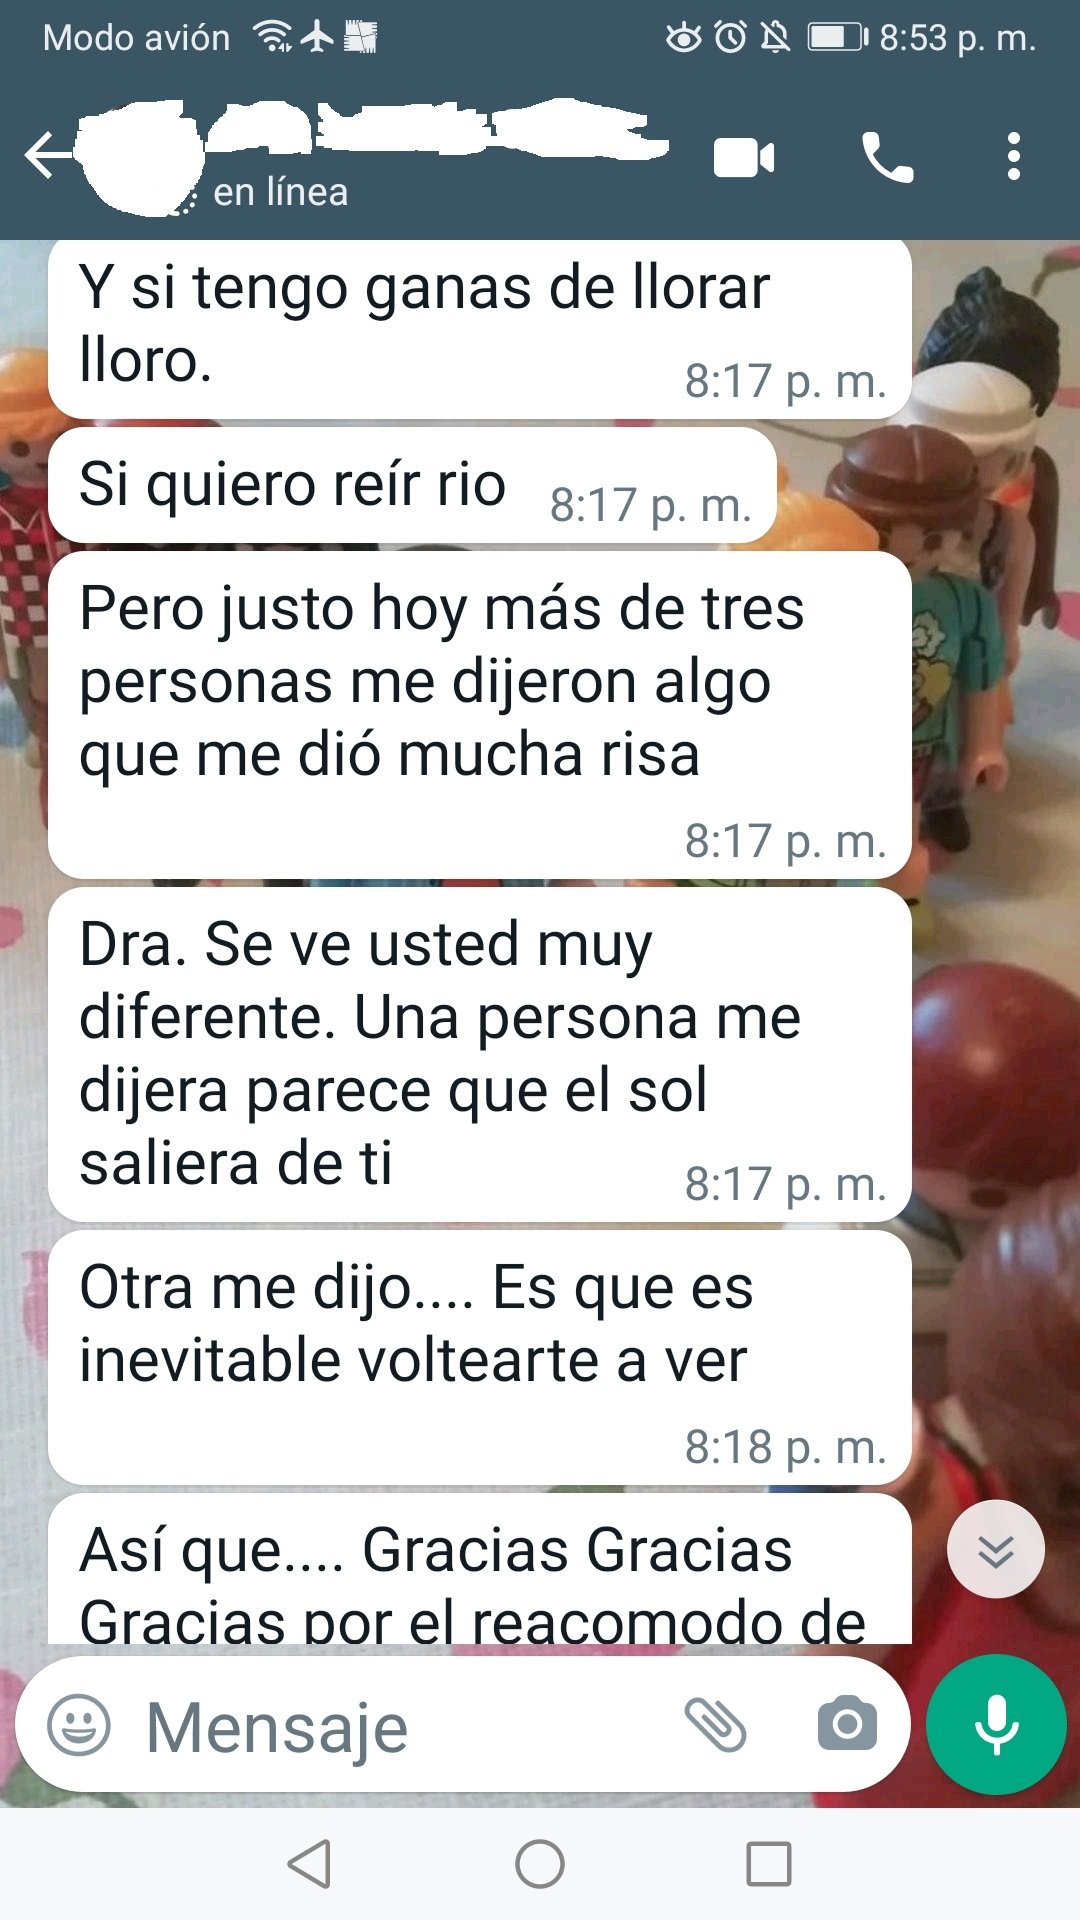Start a video call with the contact
The image size is (1080, 1920).
click(743, 158)
